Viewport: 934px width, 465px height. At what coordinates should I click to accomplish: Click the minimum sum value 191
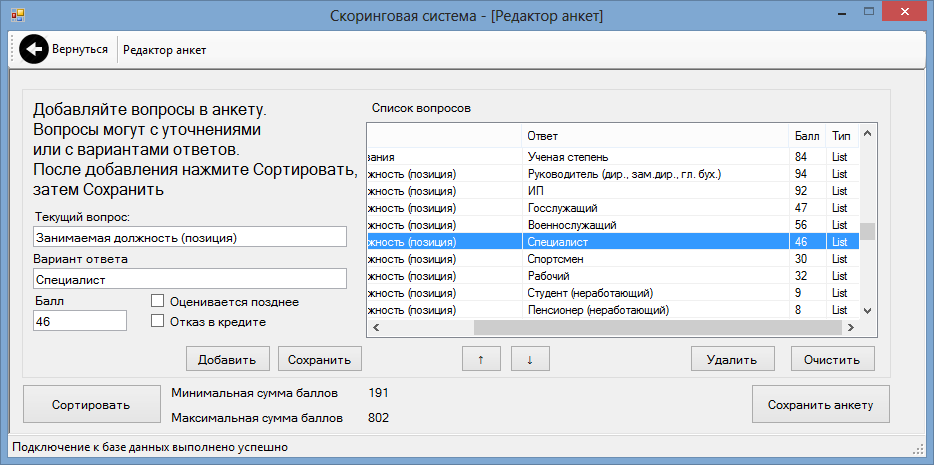point(378,393)
